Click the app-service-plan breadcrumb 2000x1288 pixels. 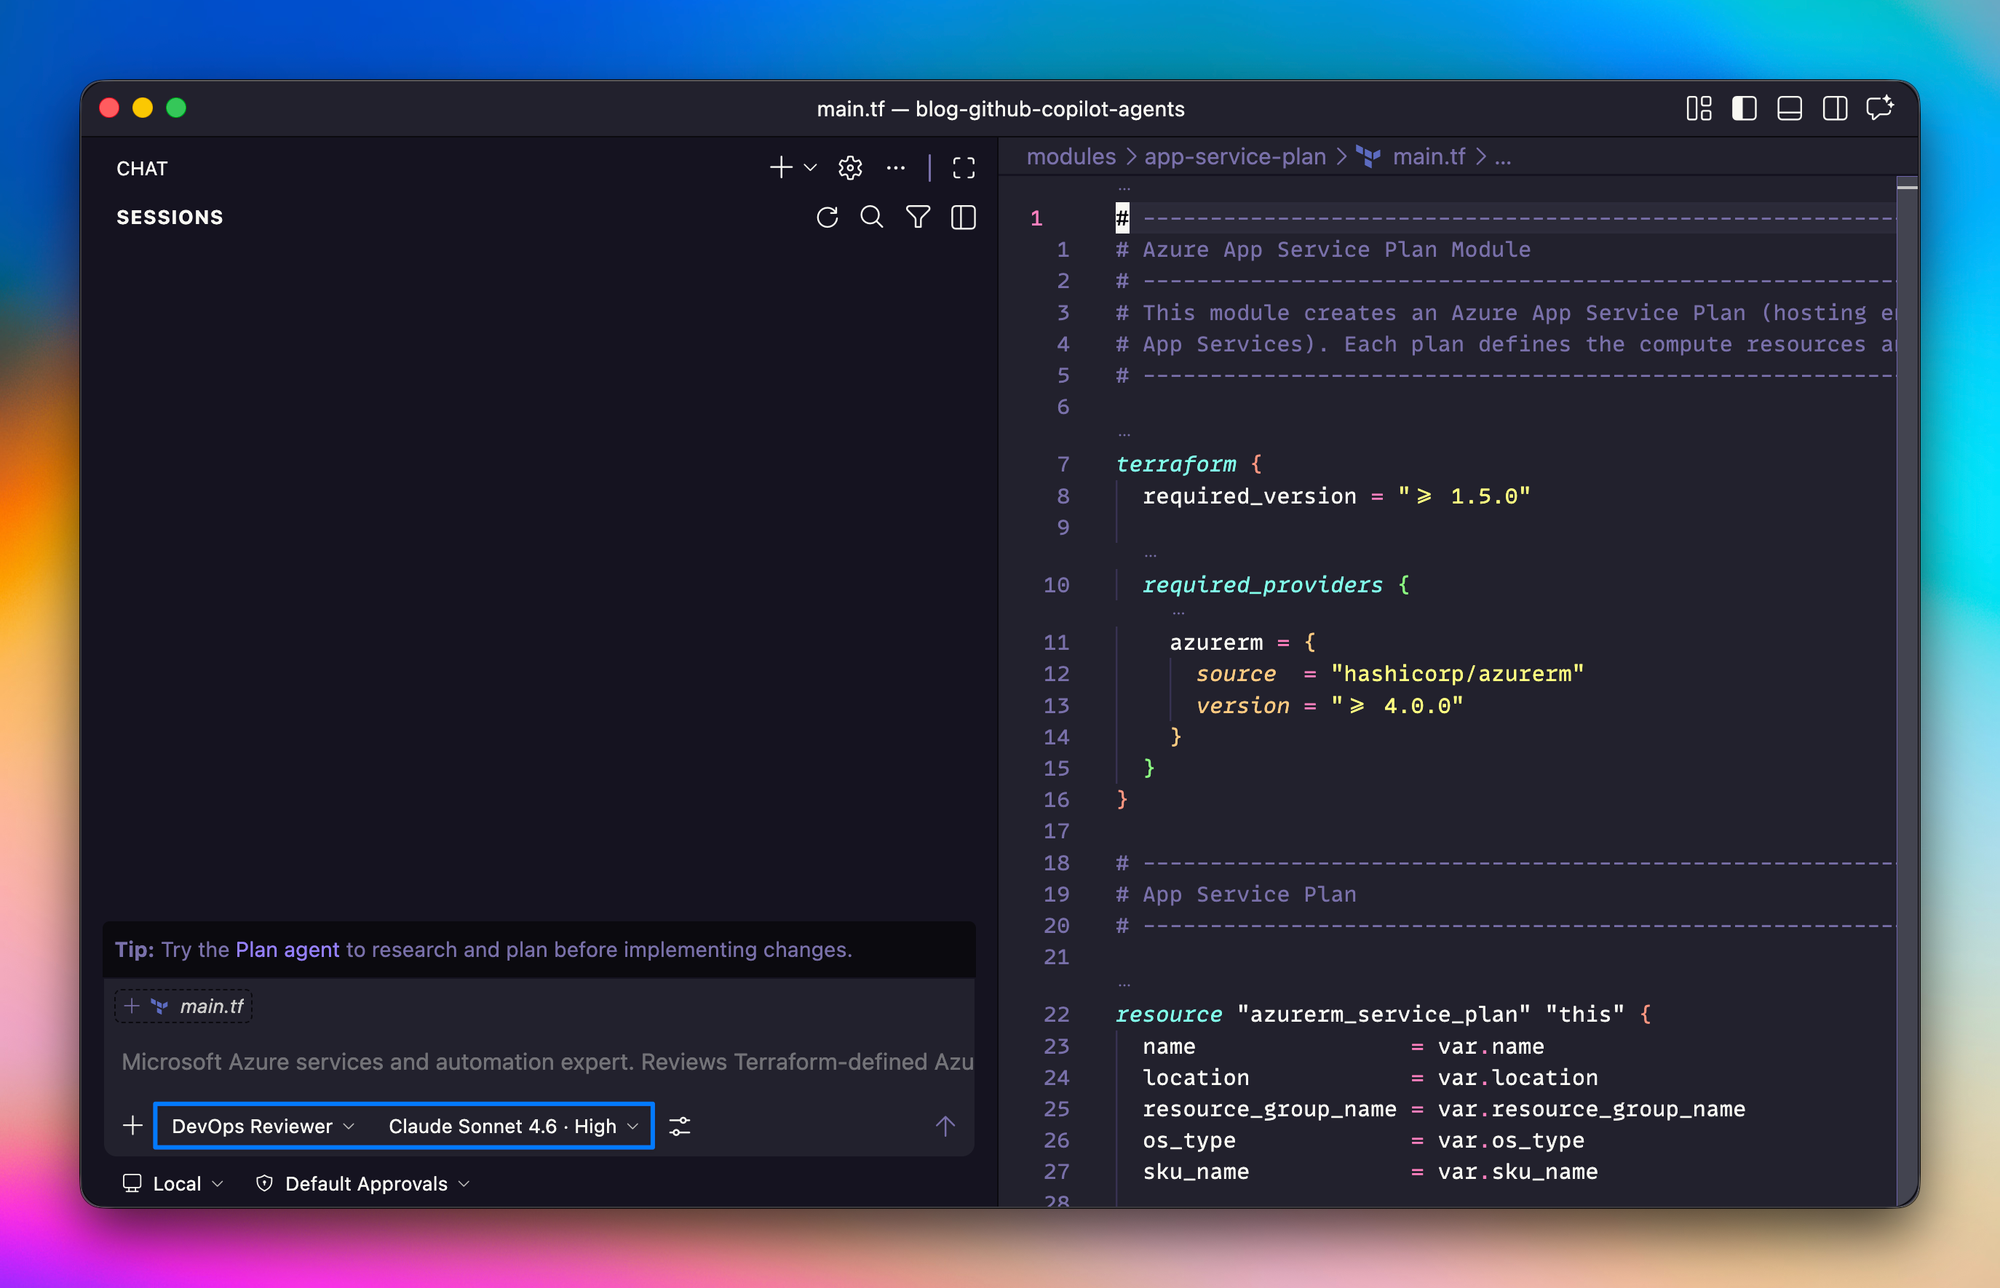(x=1234, y=157)
